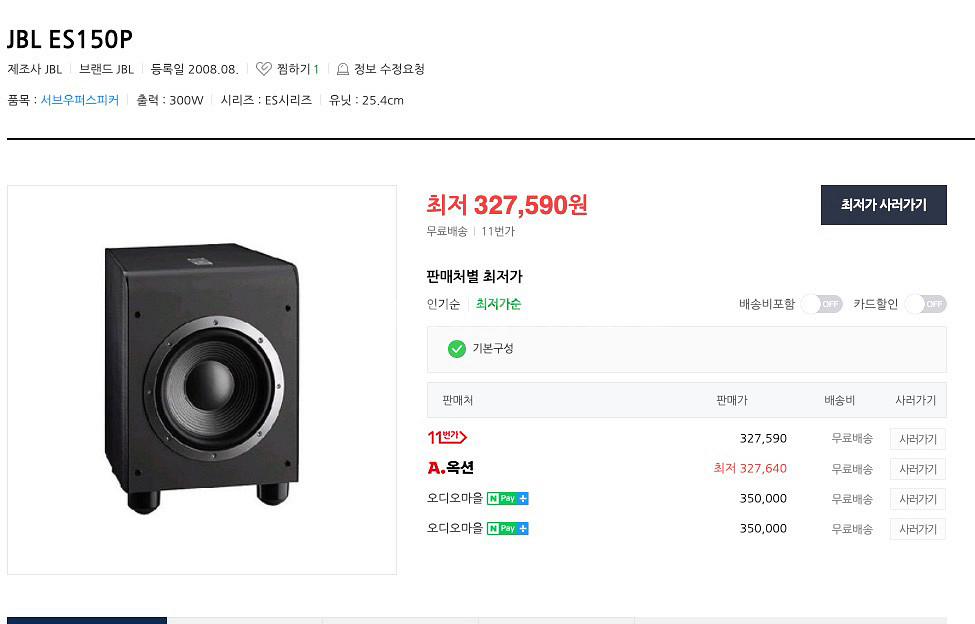The image size is (975, 624).
Task: Open the 서브우퍼스피커 category link
Action: 80,100
